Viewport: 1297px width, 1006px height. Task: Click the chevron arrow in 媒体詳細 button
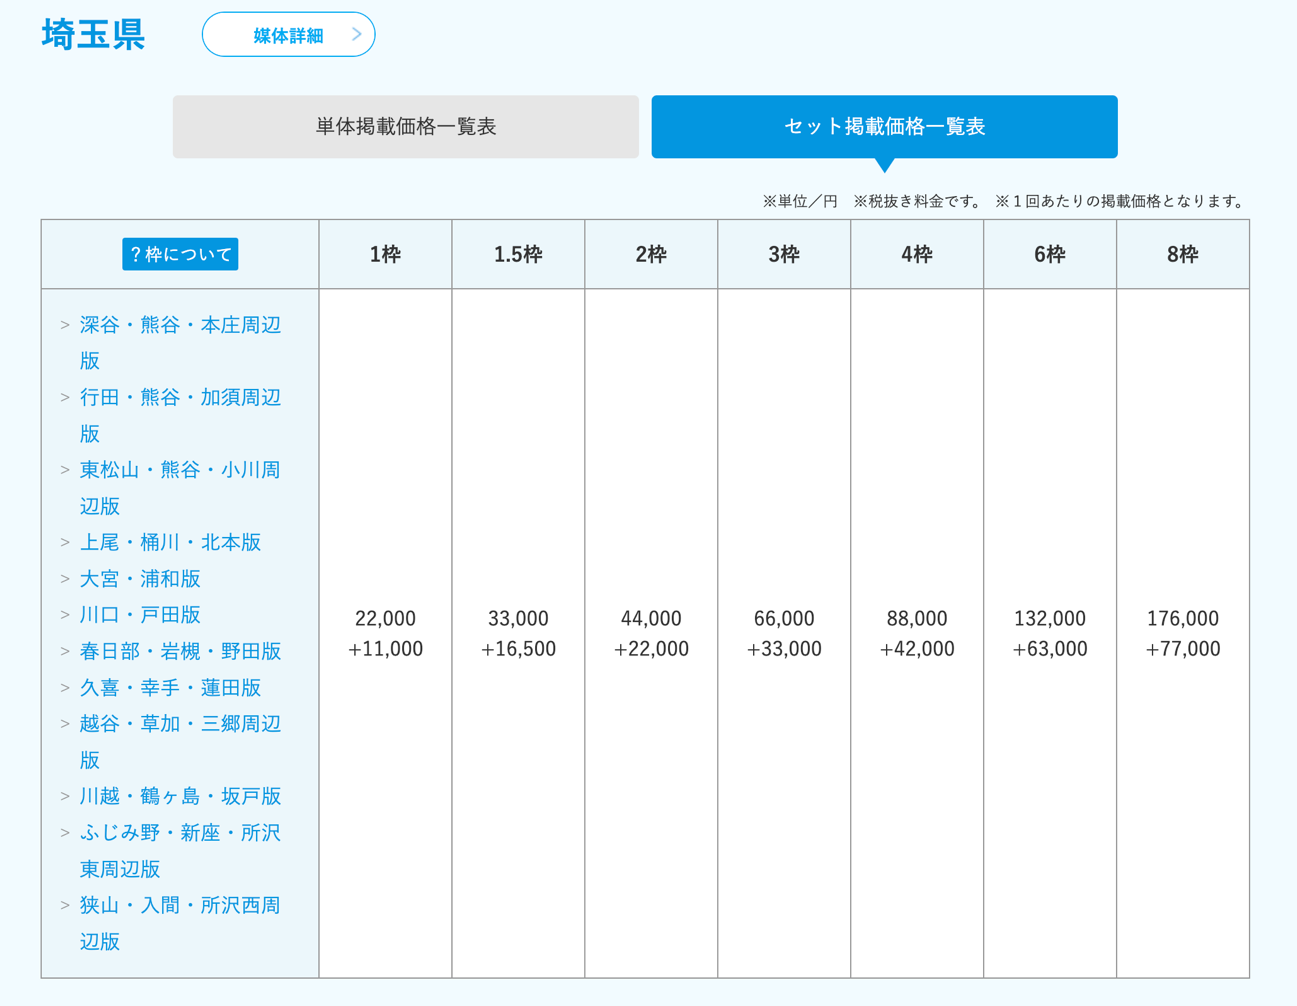357,35
